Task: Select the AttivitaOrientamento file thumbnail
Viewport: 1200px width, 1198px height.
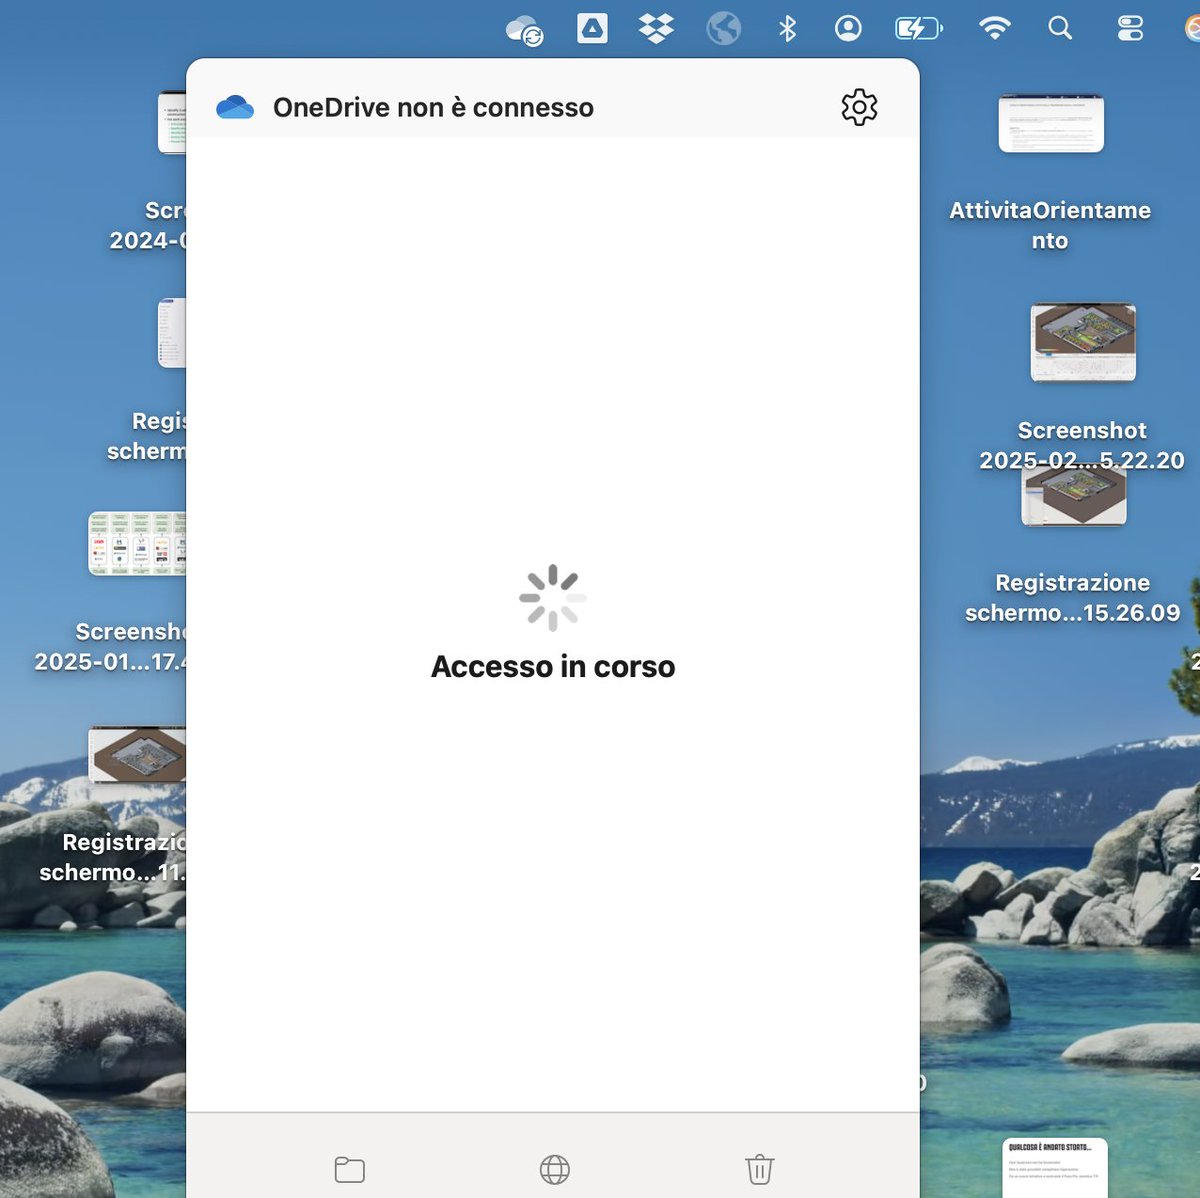Action: [x=1051, y=124]
